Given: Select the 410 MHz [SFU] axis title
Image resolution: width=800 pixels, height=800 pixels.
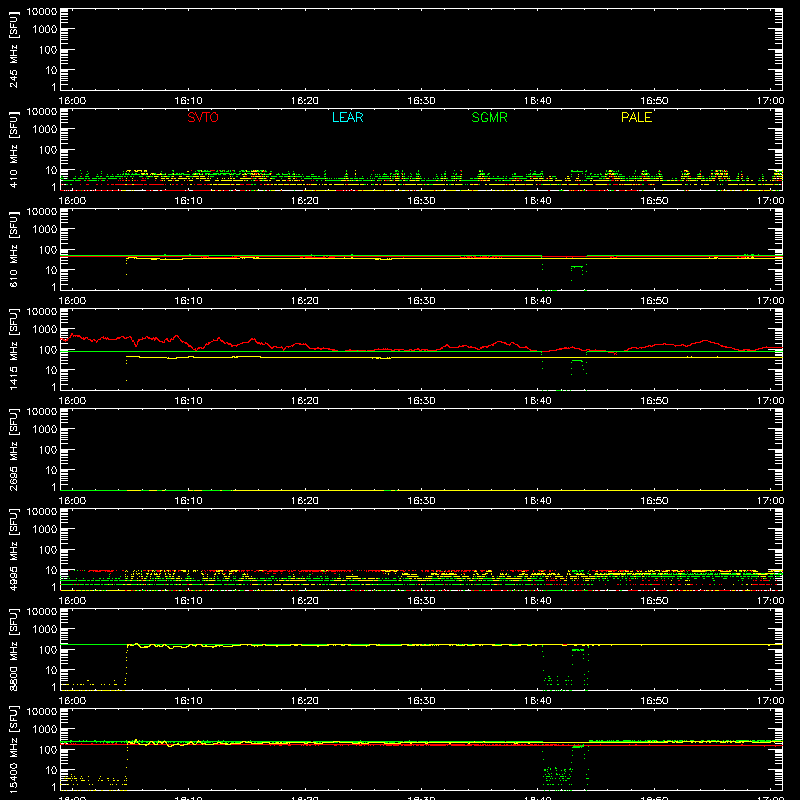Looking at the screenshot, I should tap(14, 149).
